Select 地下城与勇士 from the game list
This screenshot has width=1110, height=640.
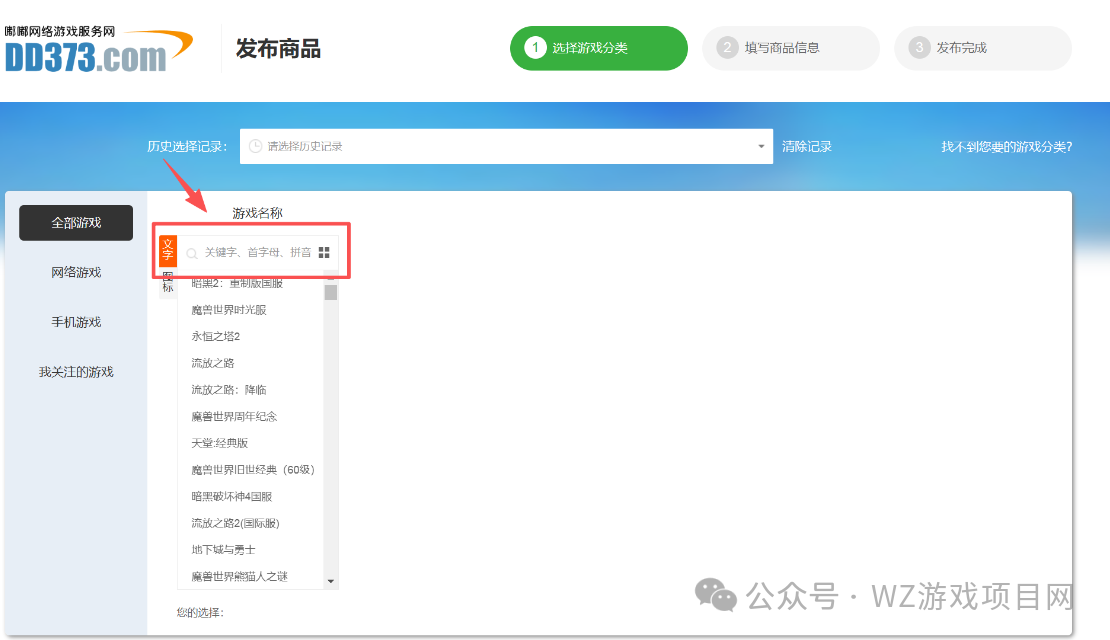[224, 549]
